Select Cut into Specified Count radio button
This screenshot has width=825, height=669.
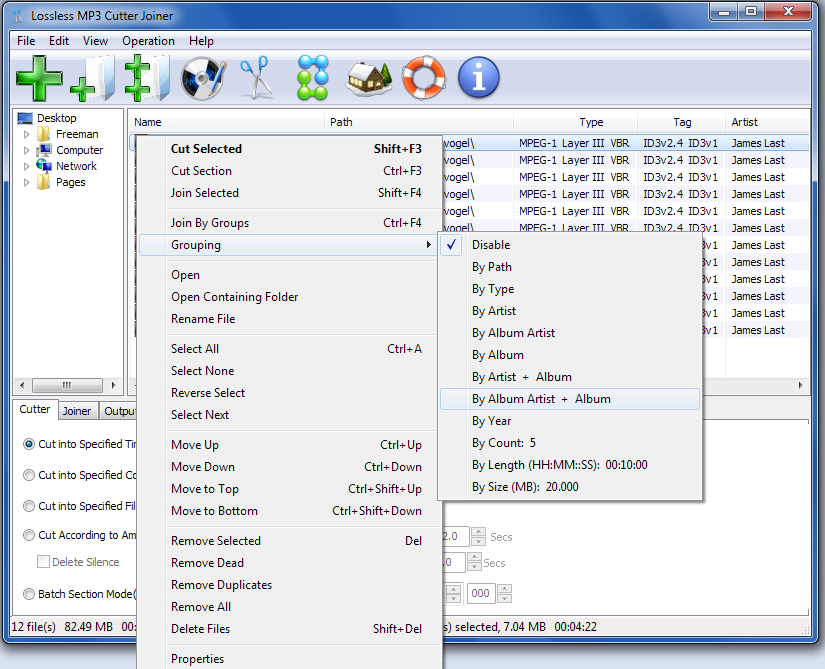(29, 475)
